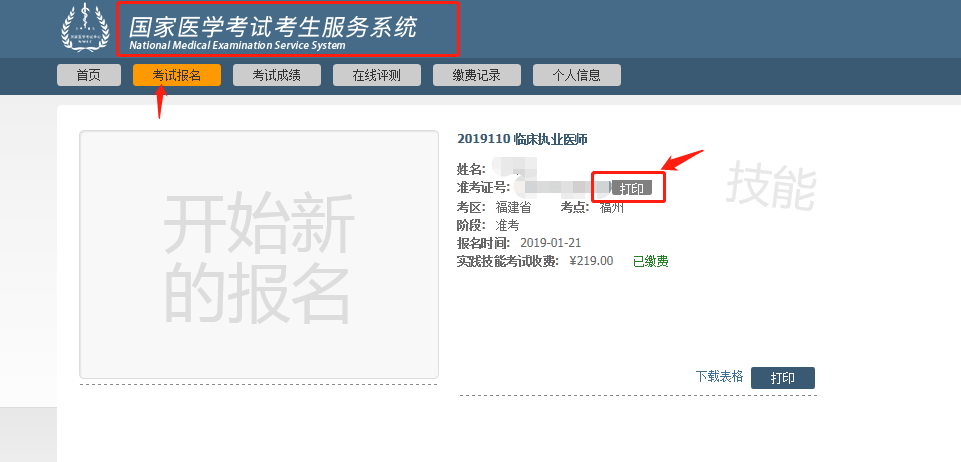The width and height of the screenshot is (961, 462).
Task: Open the 考试报名 tab
Action: pos(176,75)
